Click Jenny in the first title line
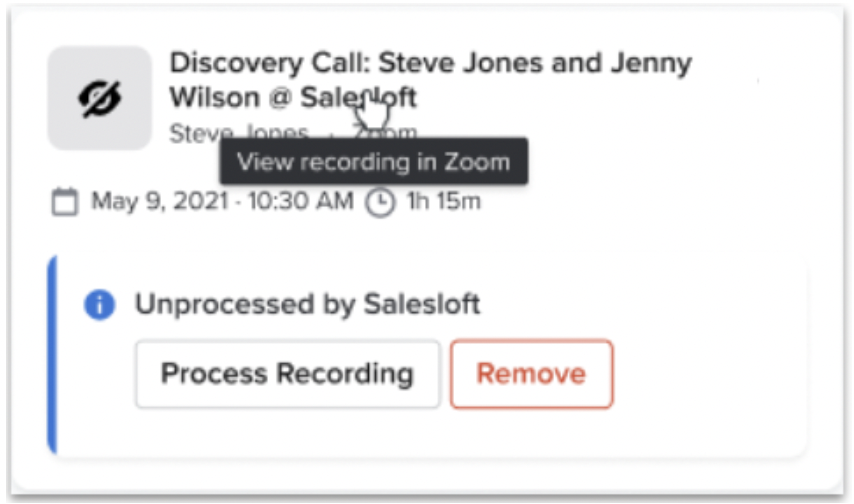This screenshot has height=504, width=854. pyautogui.click(x=651, y=64)
